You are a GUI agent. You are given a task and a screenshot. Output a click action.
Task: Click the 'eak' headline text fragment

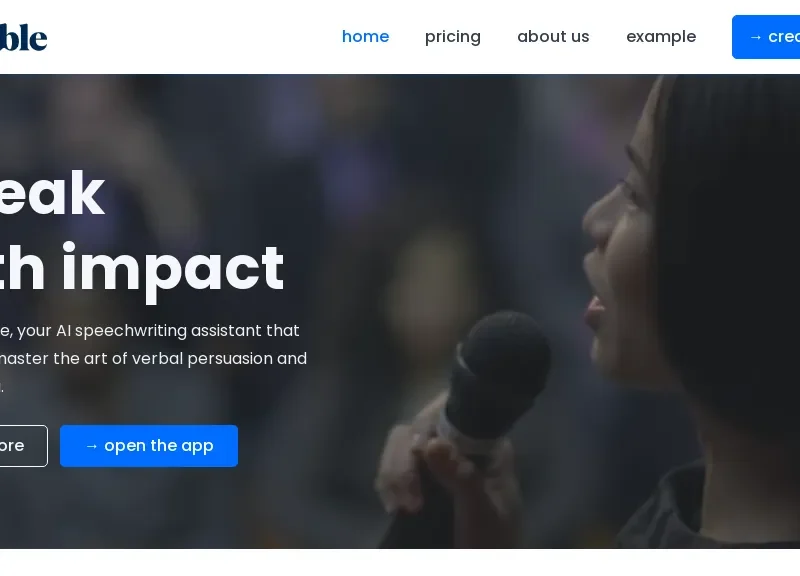[52, 193]
